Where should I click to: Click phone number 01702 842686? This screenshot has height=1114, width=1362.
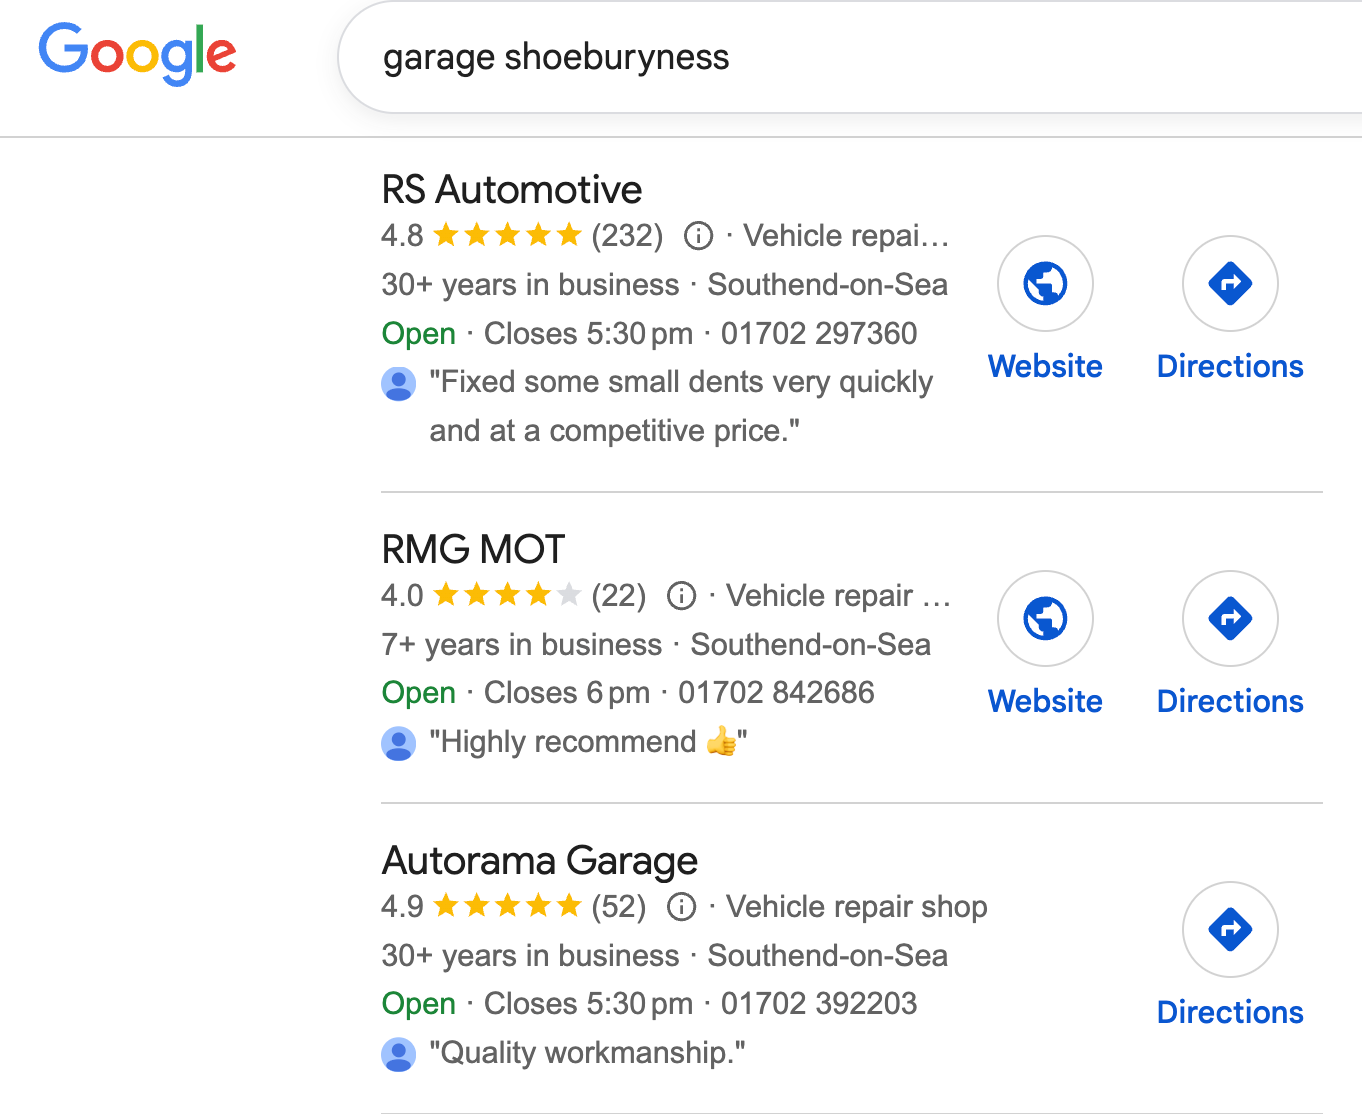tap(776, 692)
